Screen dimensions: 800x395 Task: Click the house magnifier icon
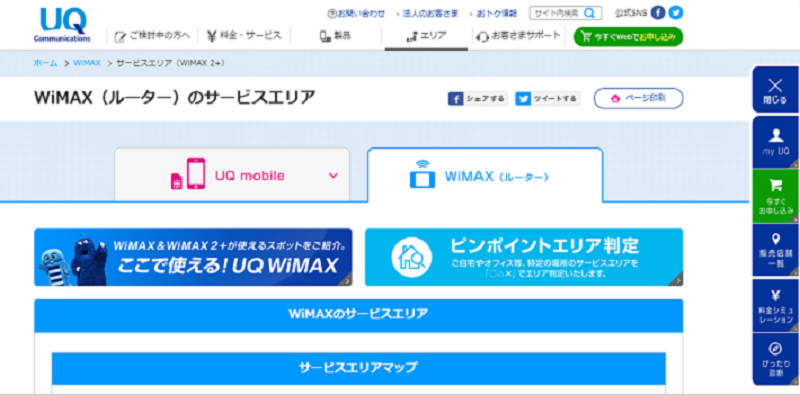(412, 257)
